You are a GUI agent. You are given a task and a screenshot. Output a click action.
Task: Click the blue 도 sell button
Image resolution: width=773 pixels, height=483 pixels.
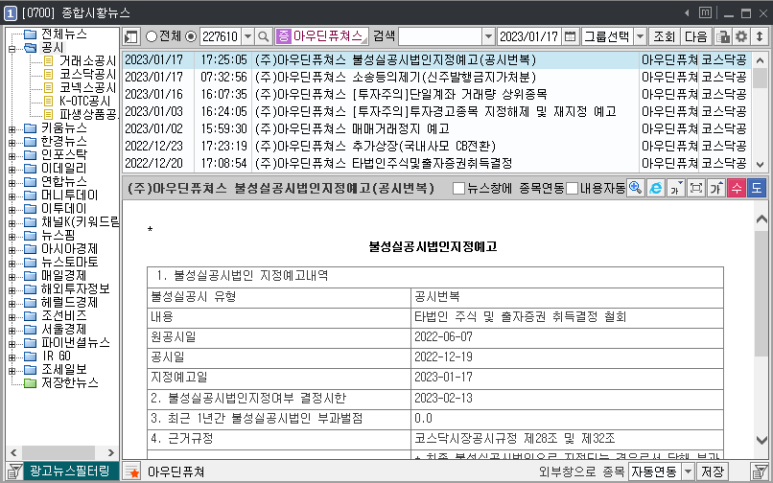[757, 188]
